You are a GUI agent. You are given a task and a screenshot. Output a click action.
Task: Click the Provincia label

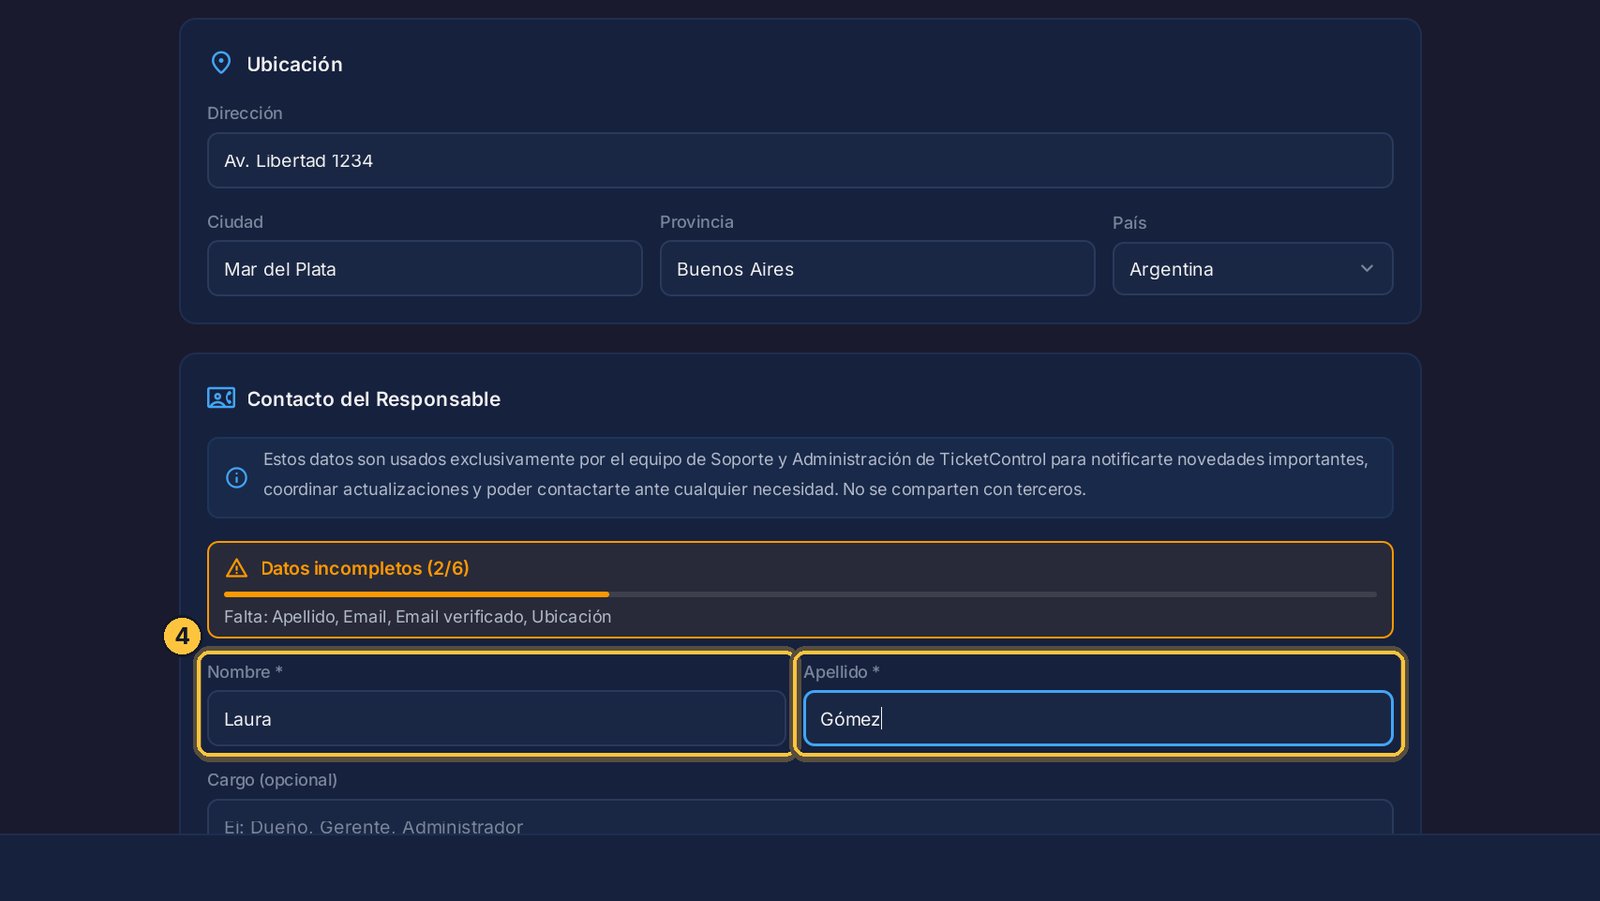(x=697, y=222)
